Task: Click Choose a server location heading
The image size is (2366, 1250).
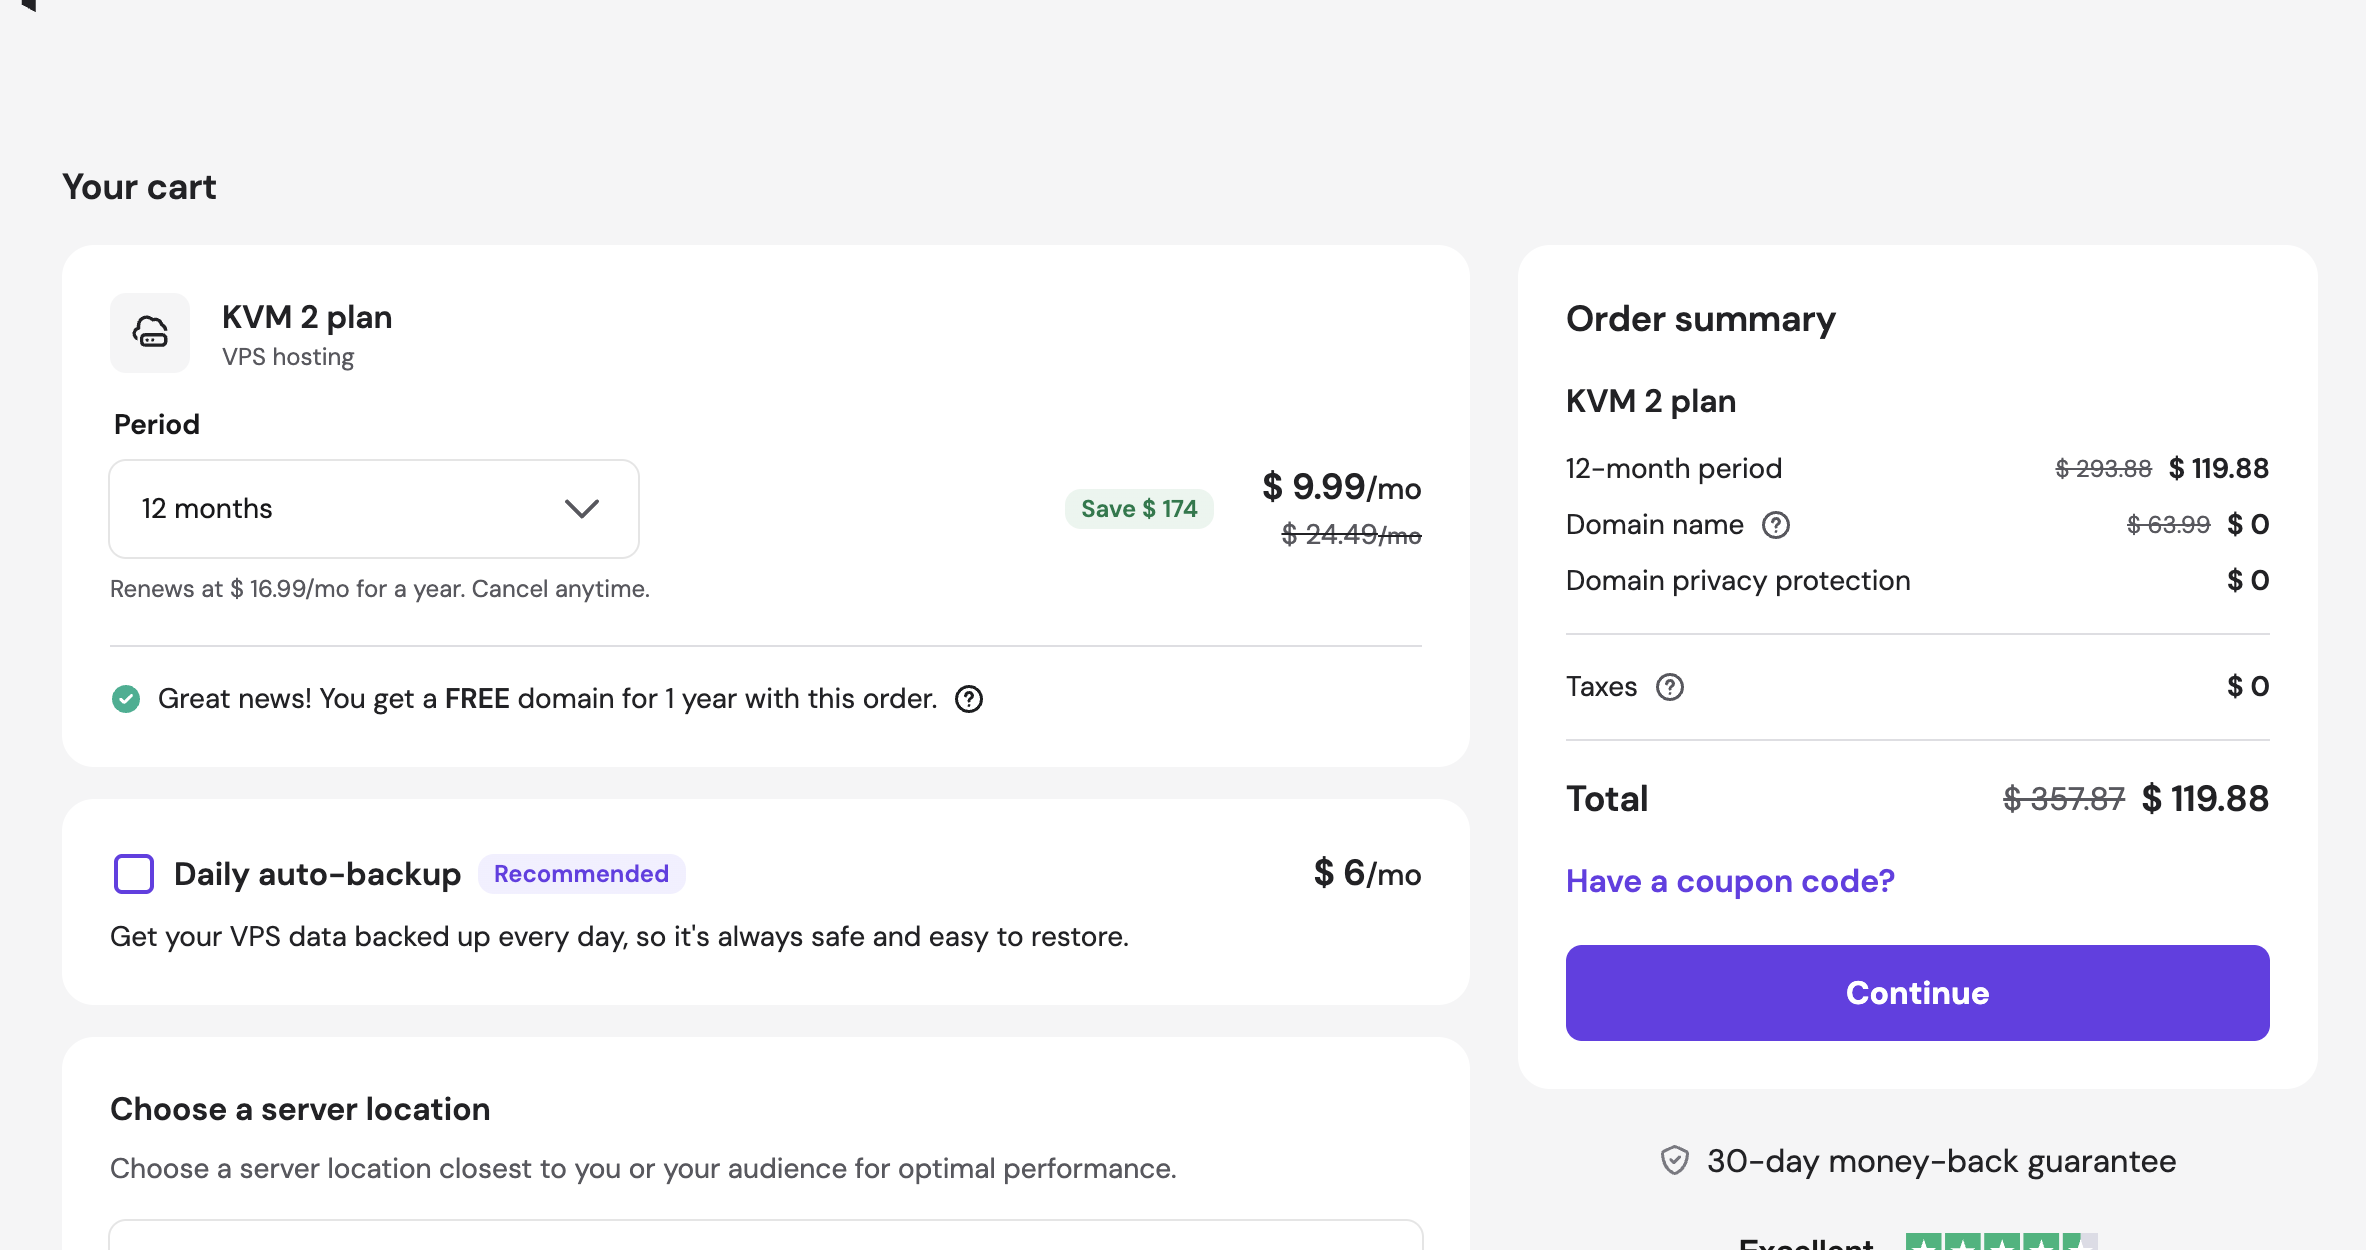Action: [300, 1109]
